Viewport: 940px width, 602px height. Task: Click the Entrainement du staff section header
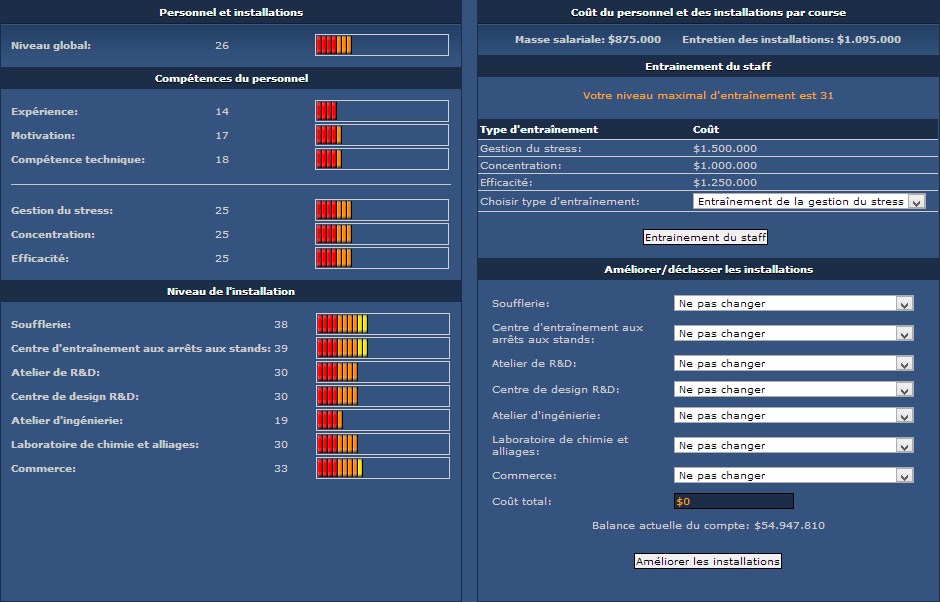(x=708, y=67)
